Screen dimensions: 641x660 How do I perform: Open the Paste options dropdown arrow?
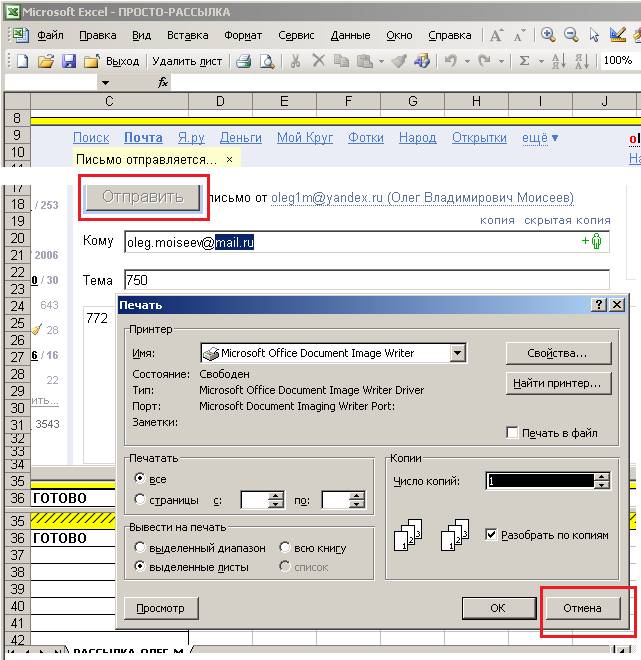(x=381, y=61)
